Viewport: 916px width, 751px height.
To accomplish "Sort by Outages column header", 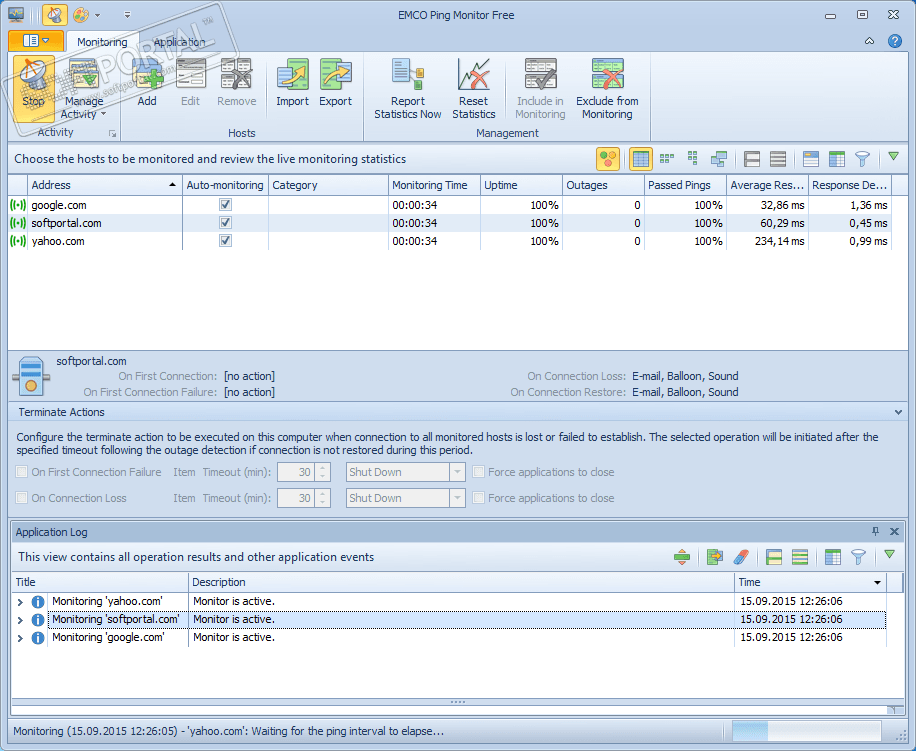I will [603, 185].
